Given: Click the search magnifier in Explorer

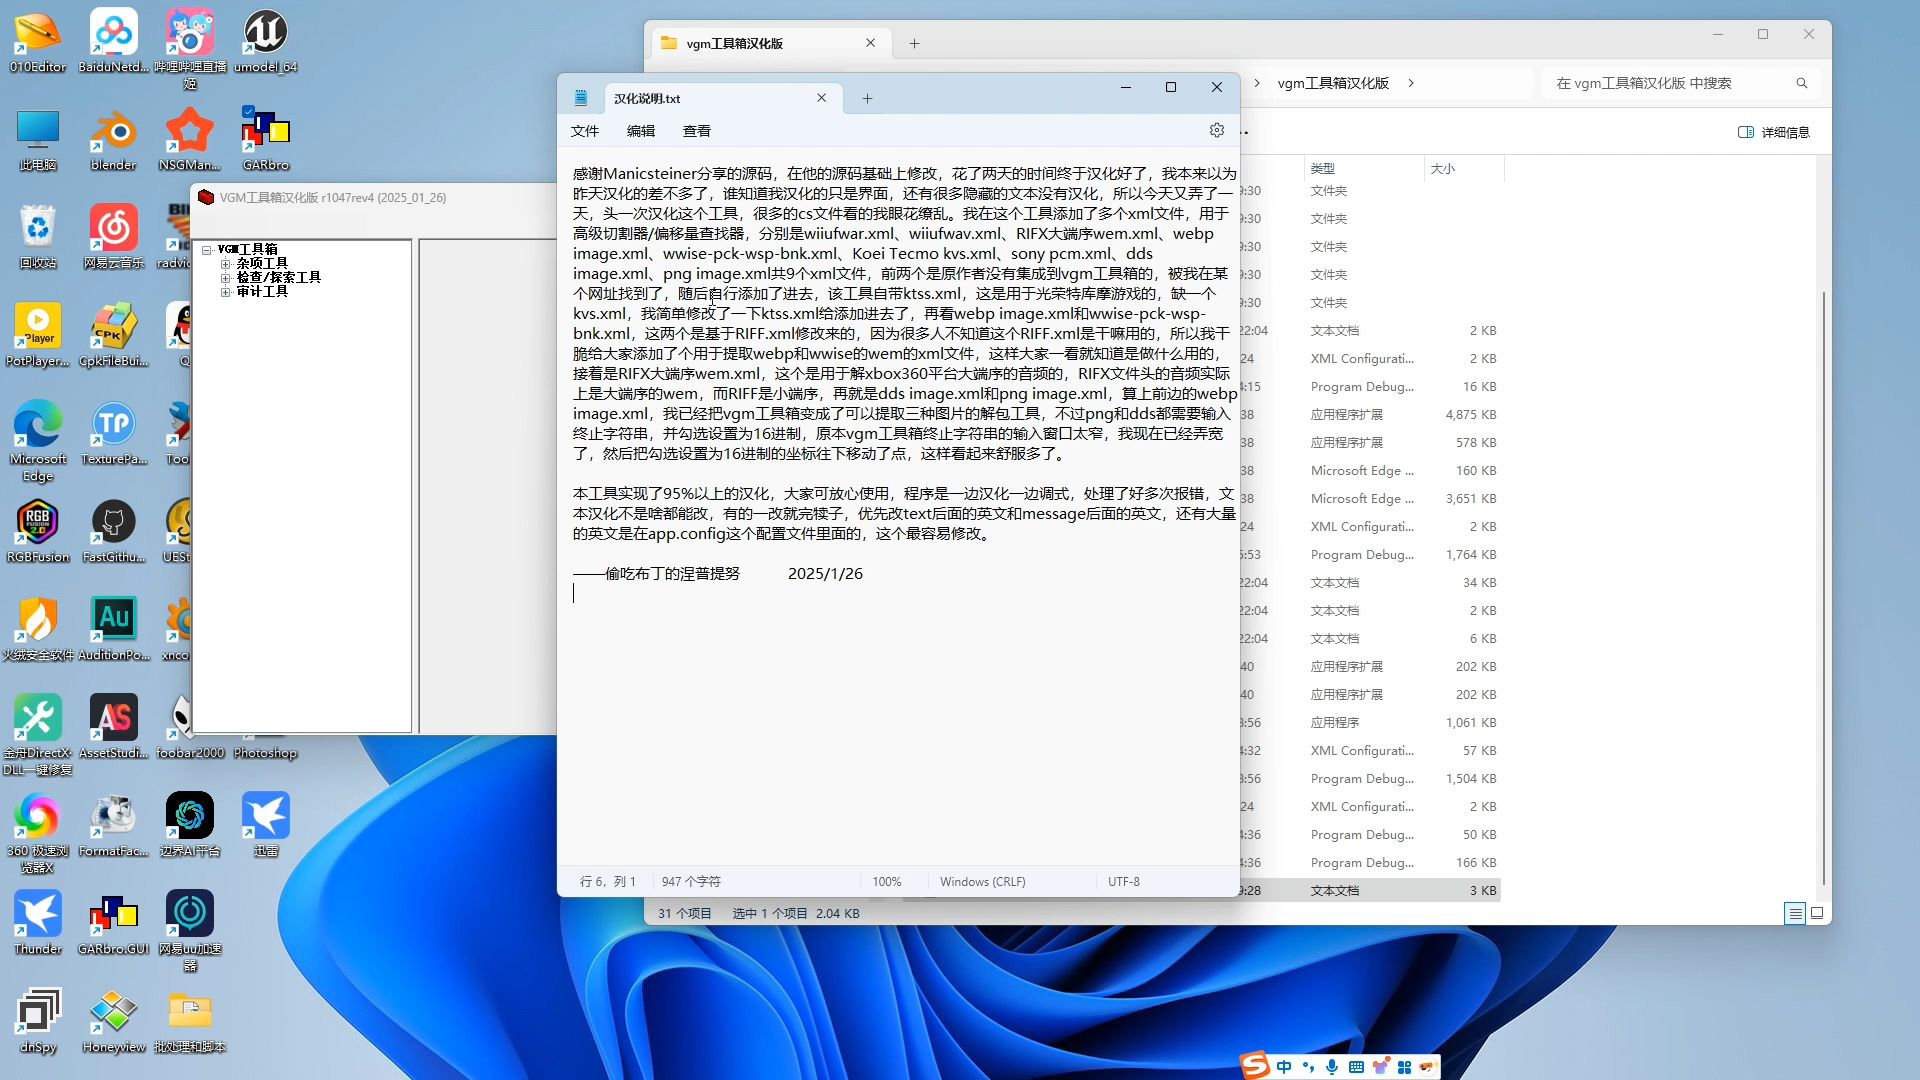Looking at the screenshot, I should pyautogui.click(x=1801, y=83).
